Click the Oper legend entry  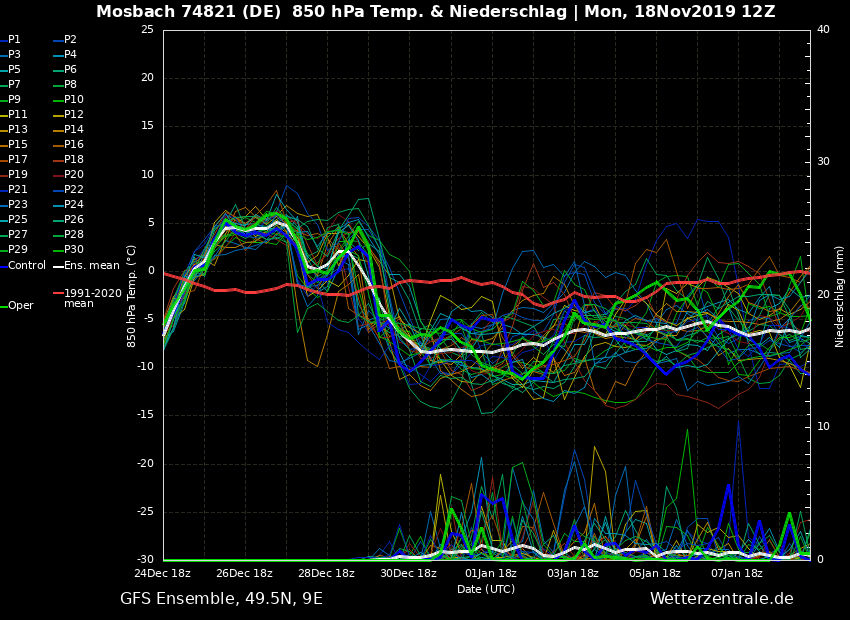point(20,306)
